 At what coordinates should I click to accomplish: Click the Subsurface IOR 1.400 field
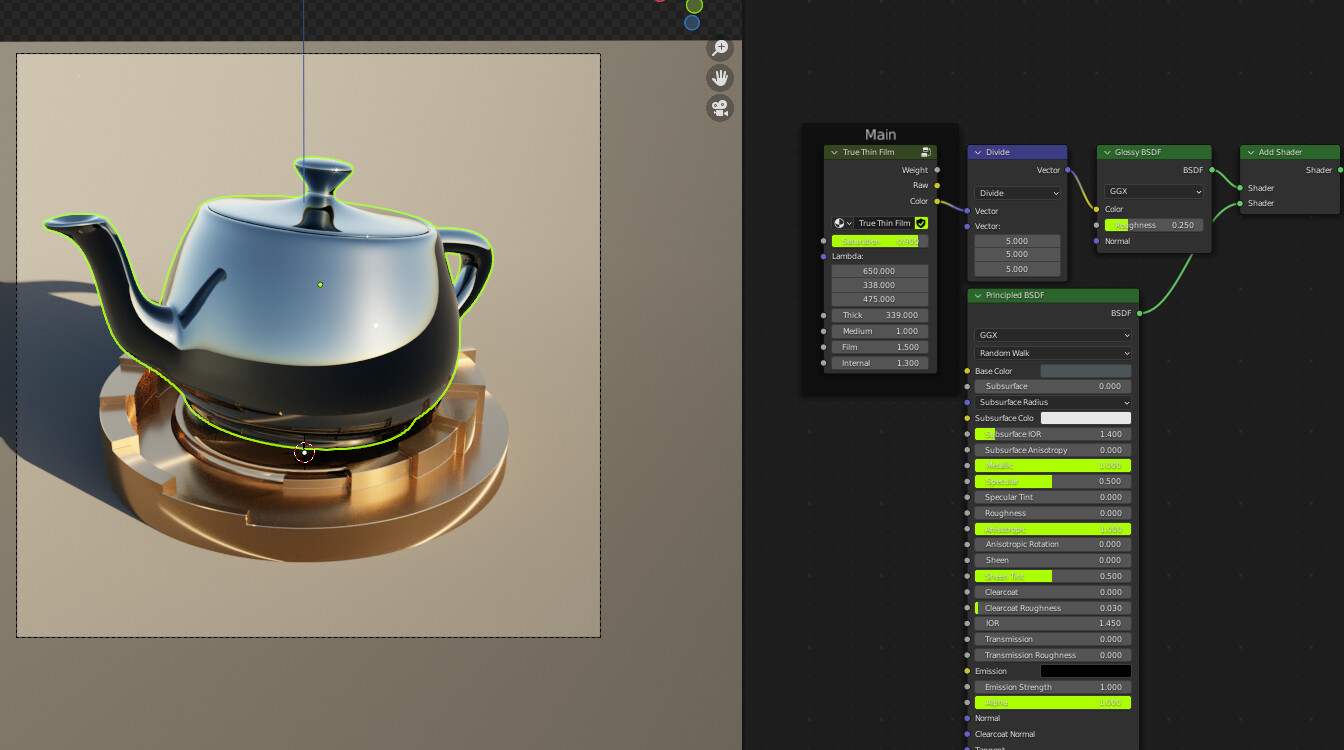[1053, 434]
